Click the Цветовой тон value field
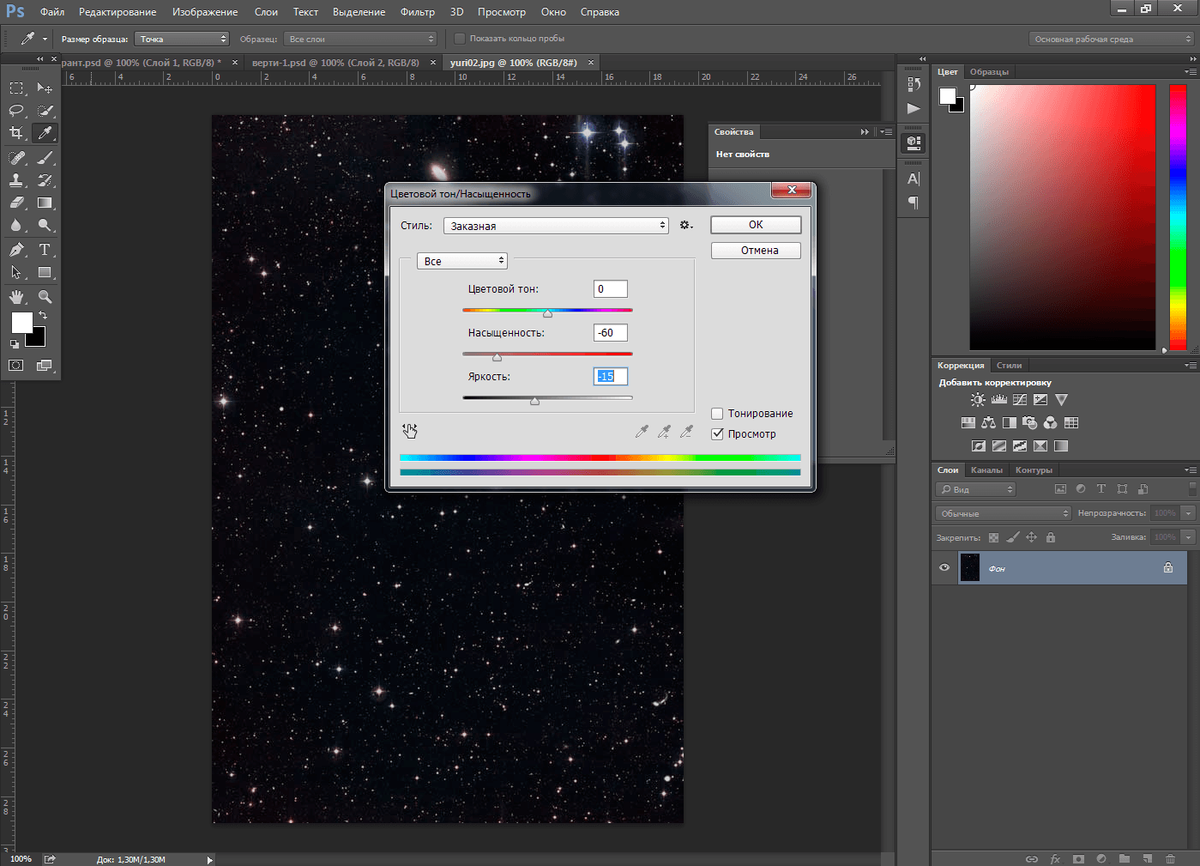 tap(610, 289)
